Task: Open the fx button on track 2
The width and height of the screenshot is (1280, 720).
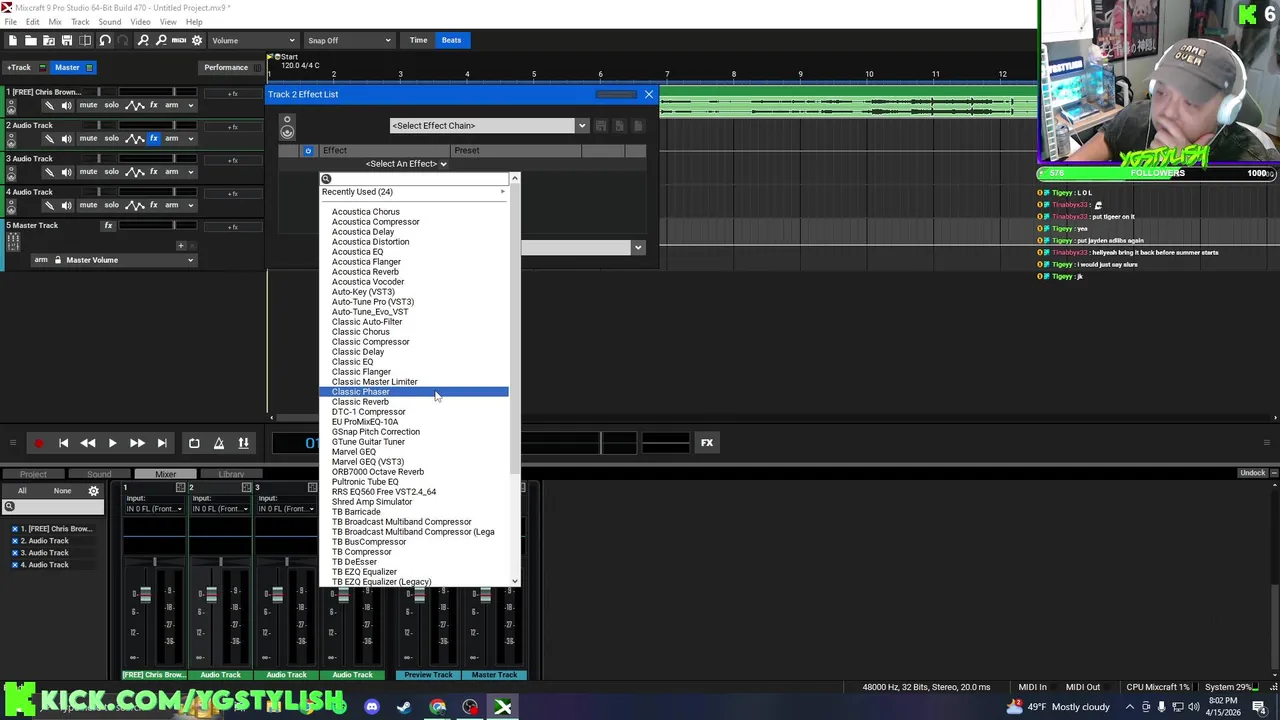Action: 153,138
